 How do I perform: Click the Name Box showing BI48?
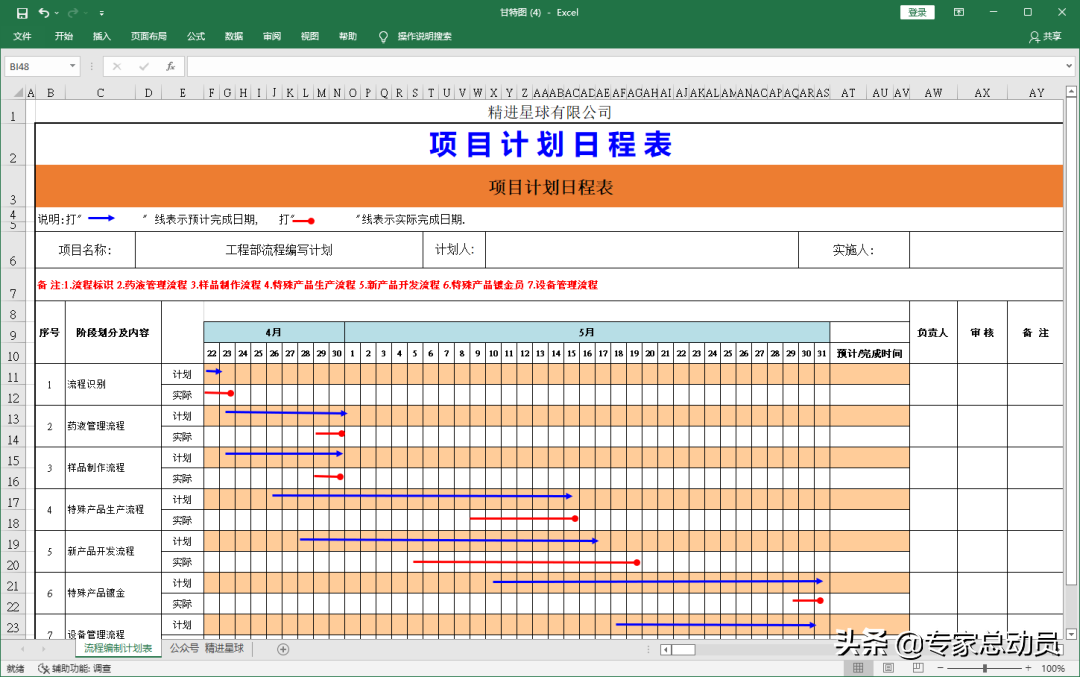[x=36, y=66]
